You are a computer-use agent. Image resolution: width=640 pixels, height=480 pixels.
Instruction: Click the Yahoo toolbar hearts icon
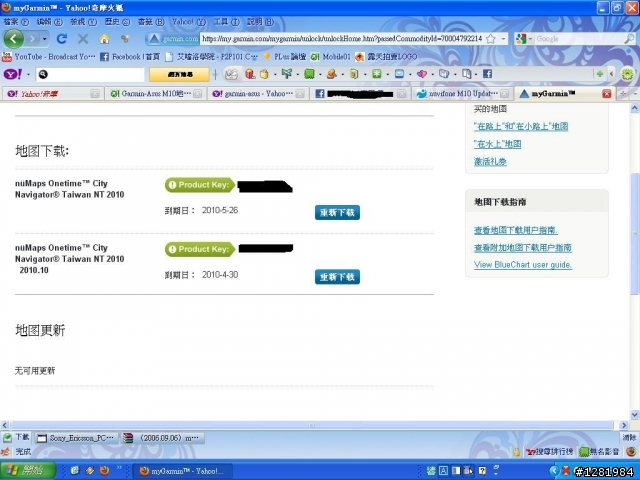tap(422, 74)
